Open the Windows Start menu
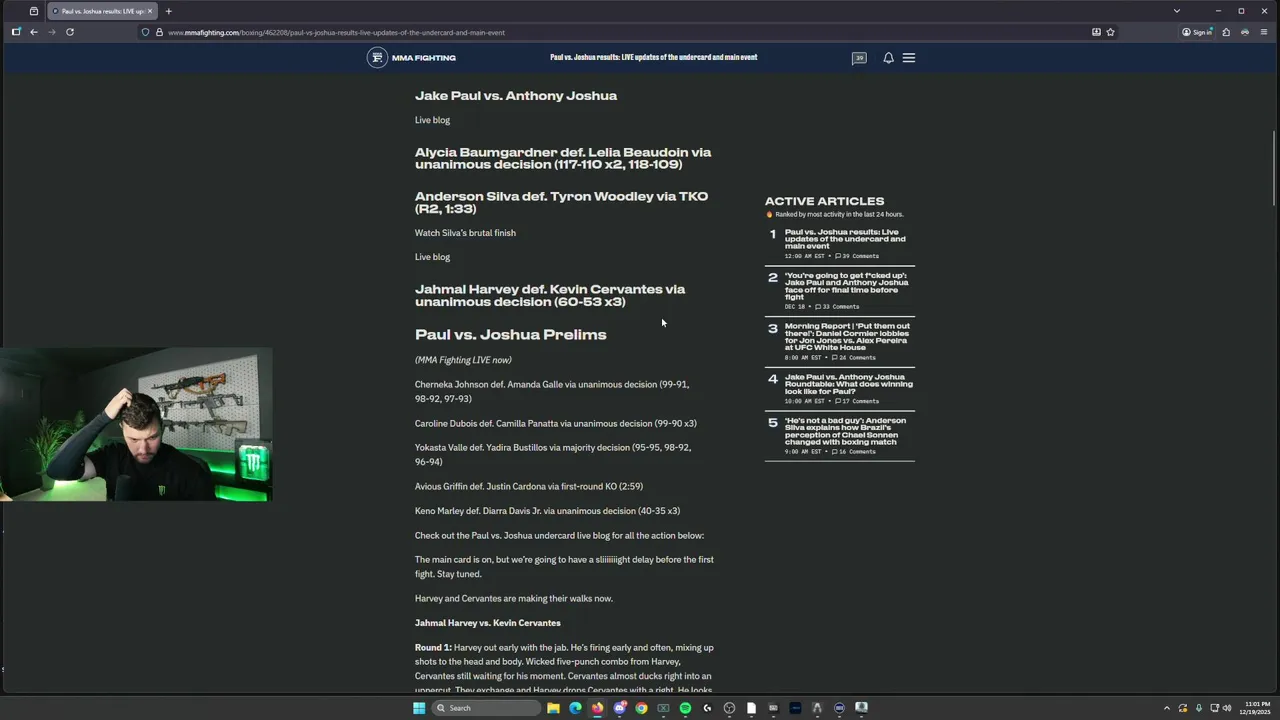The image size is (1280, 720). (x=419, y=708)
